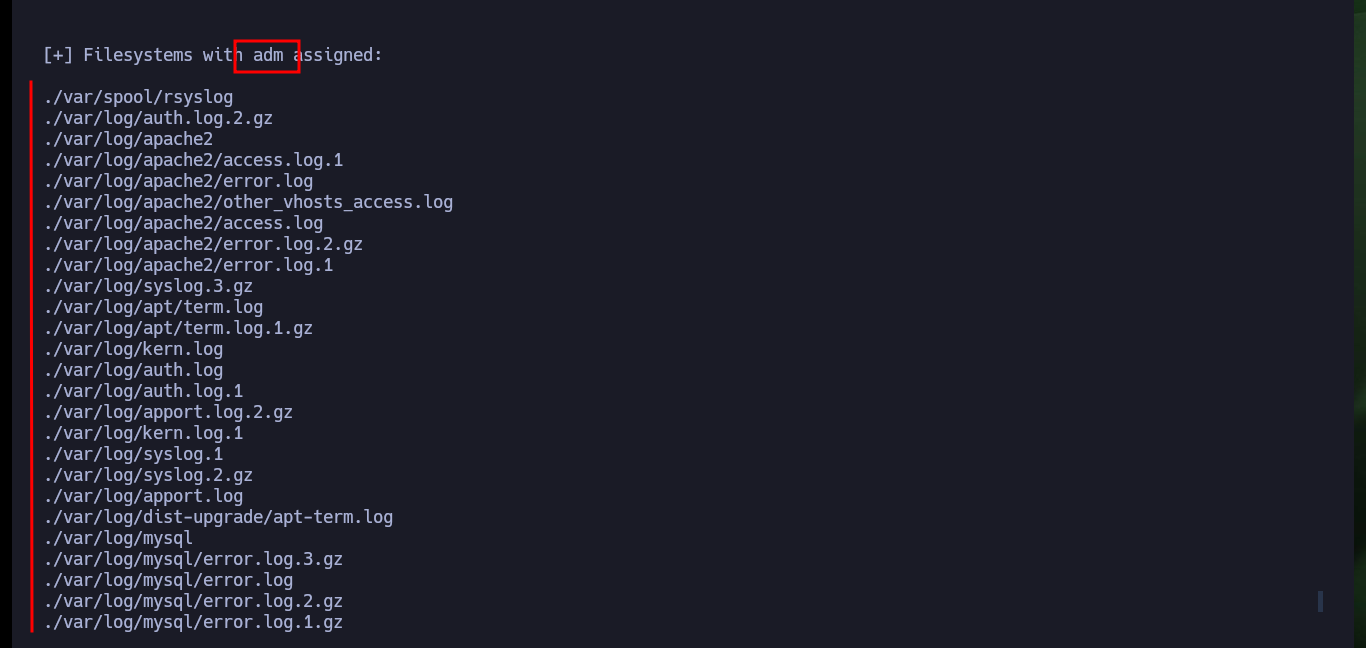Select the dist-upgrade/apt-term.log path

point(218,518)
